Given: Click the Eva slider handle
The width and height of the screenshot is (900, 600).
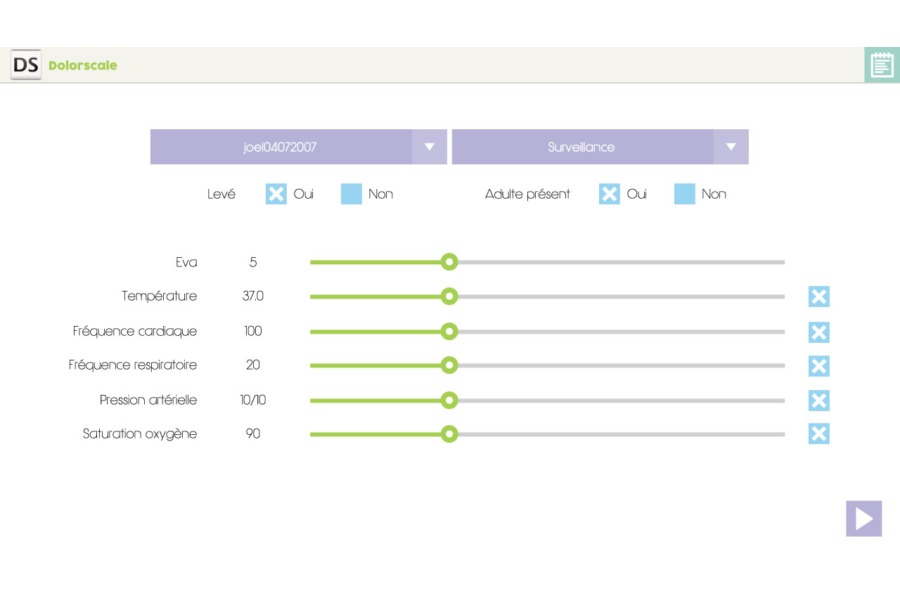Looking at the screenshot, I should click(449, 262).
